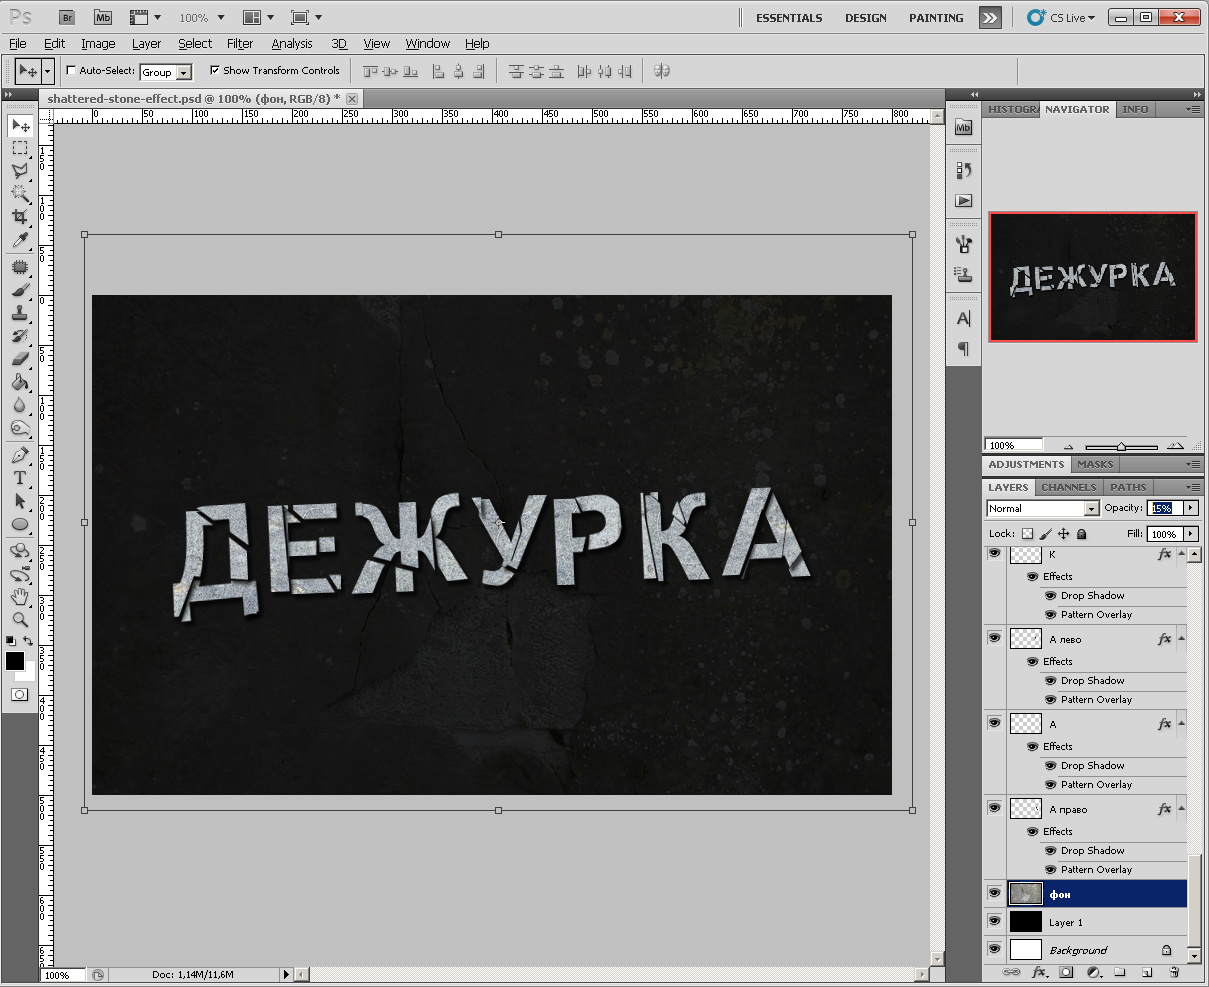Open the Opacity slider dropdown arrow
The height and width of the screenshot is (987, 1209).
coord(1190,508)
